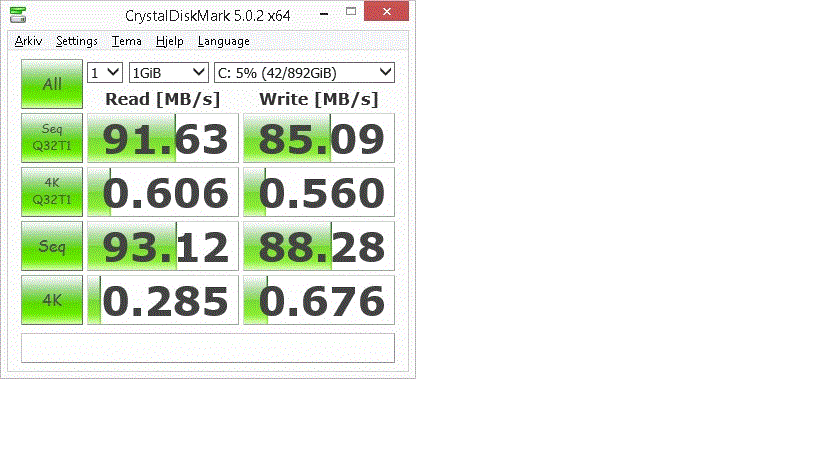This screenshot has width=819, height=460.
Task: Start the 4K benchmark test
Action: (52, 300)
